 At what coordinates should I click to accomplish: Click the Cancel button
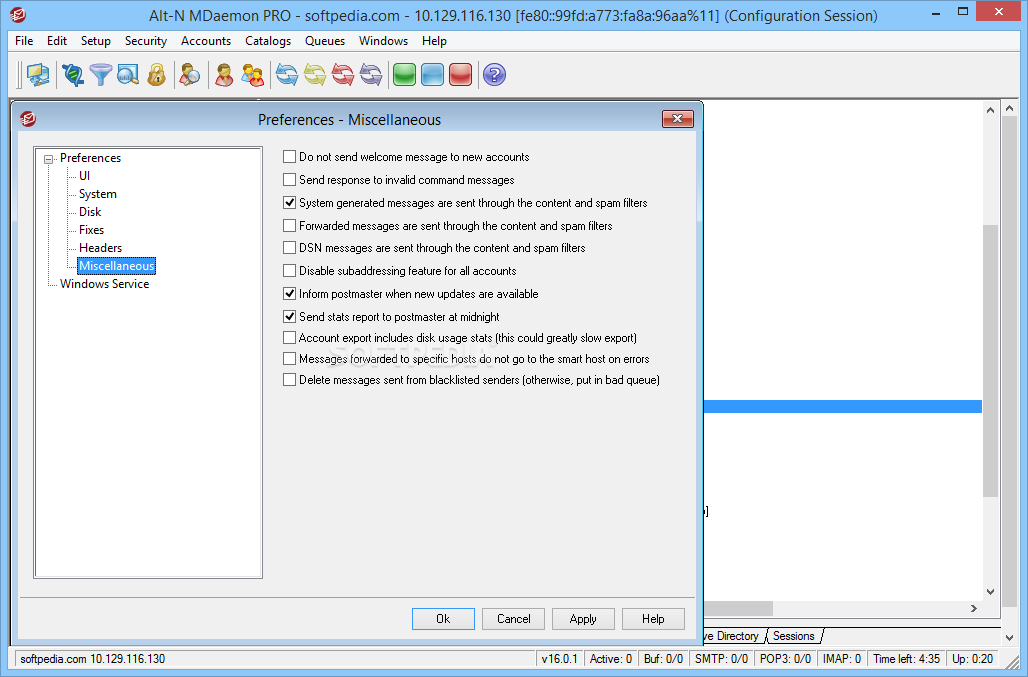click(513, 619)
